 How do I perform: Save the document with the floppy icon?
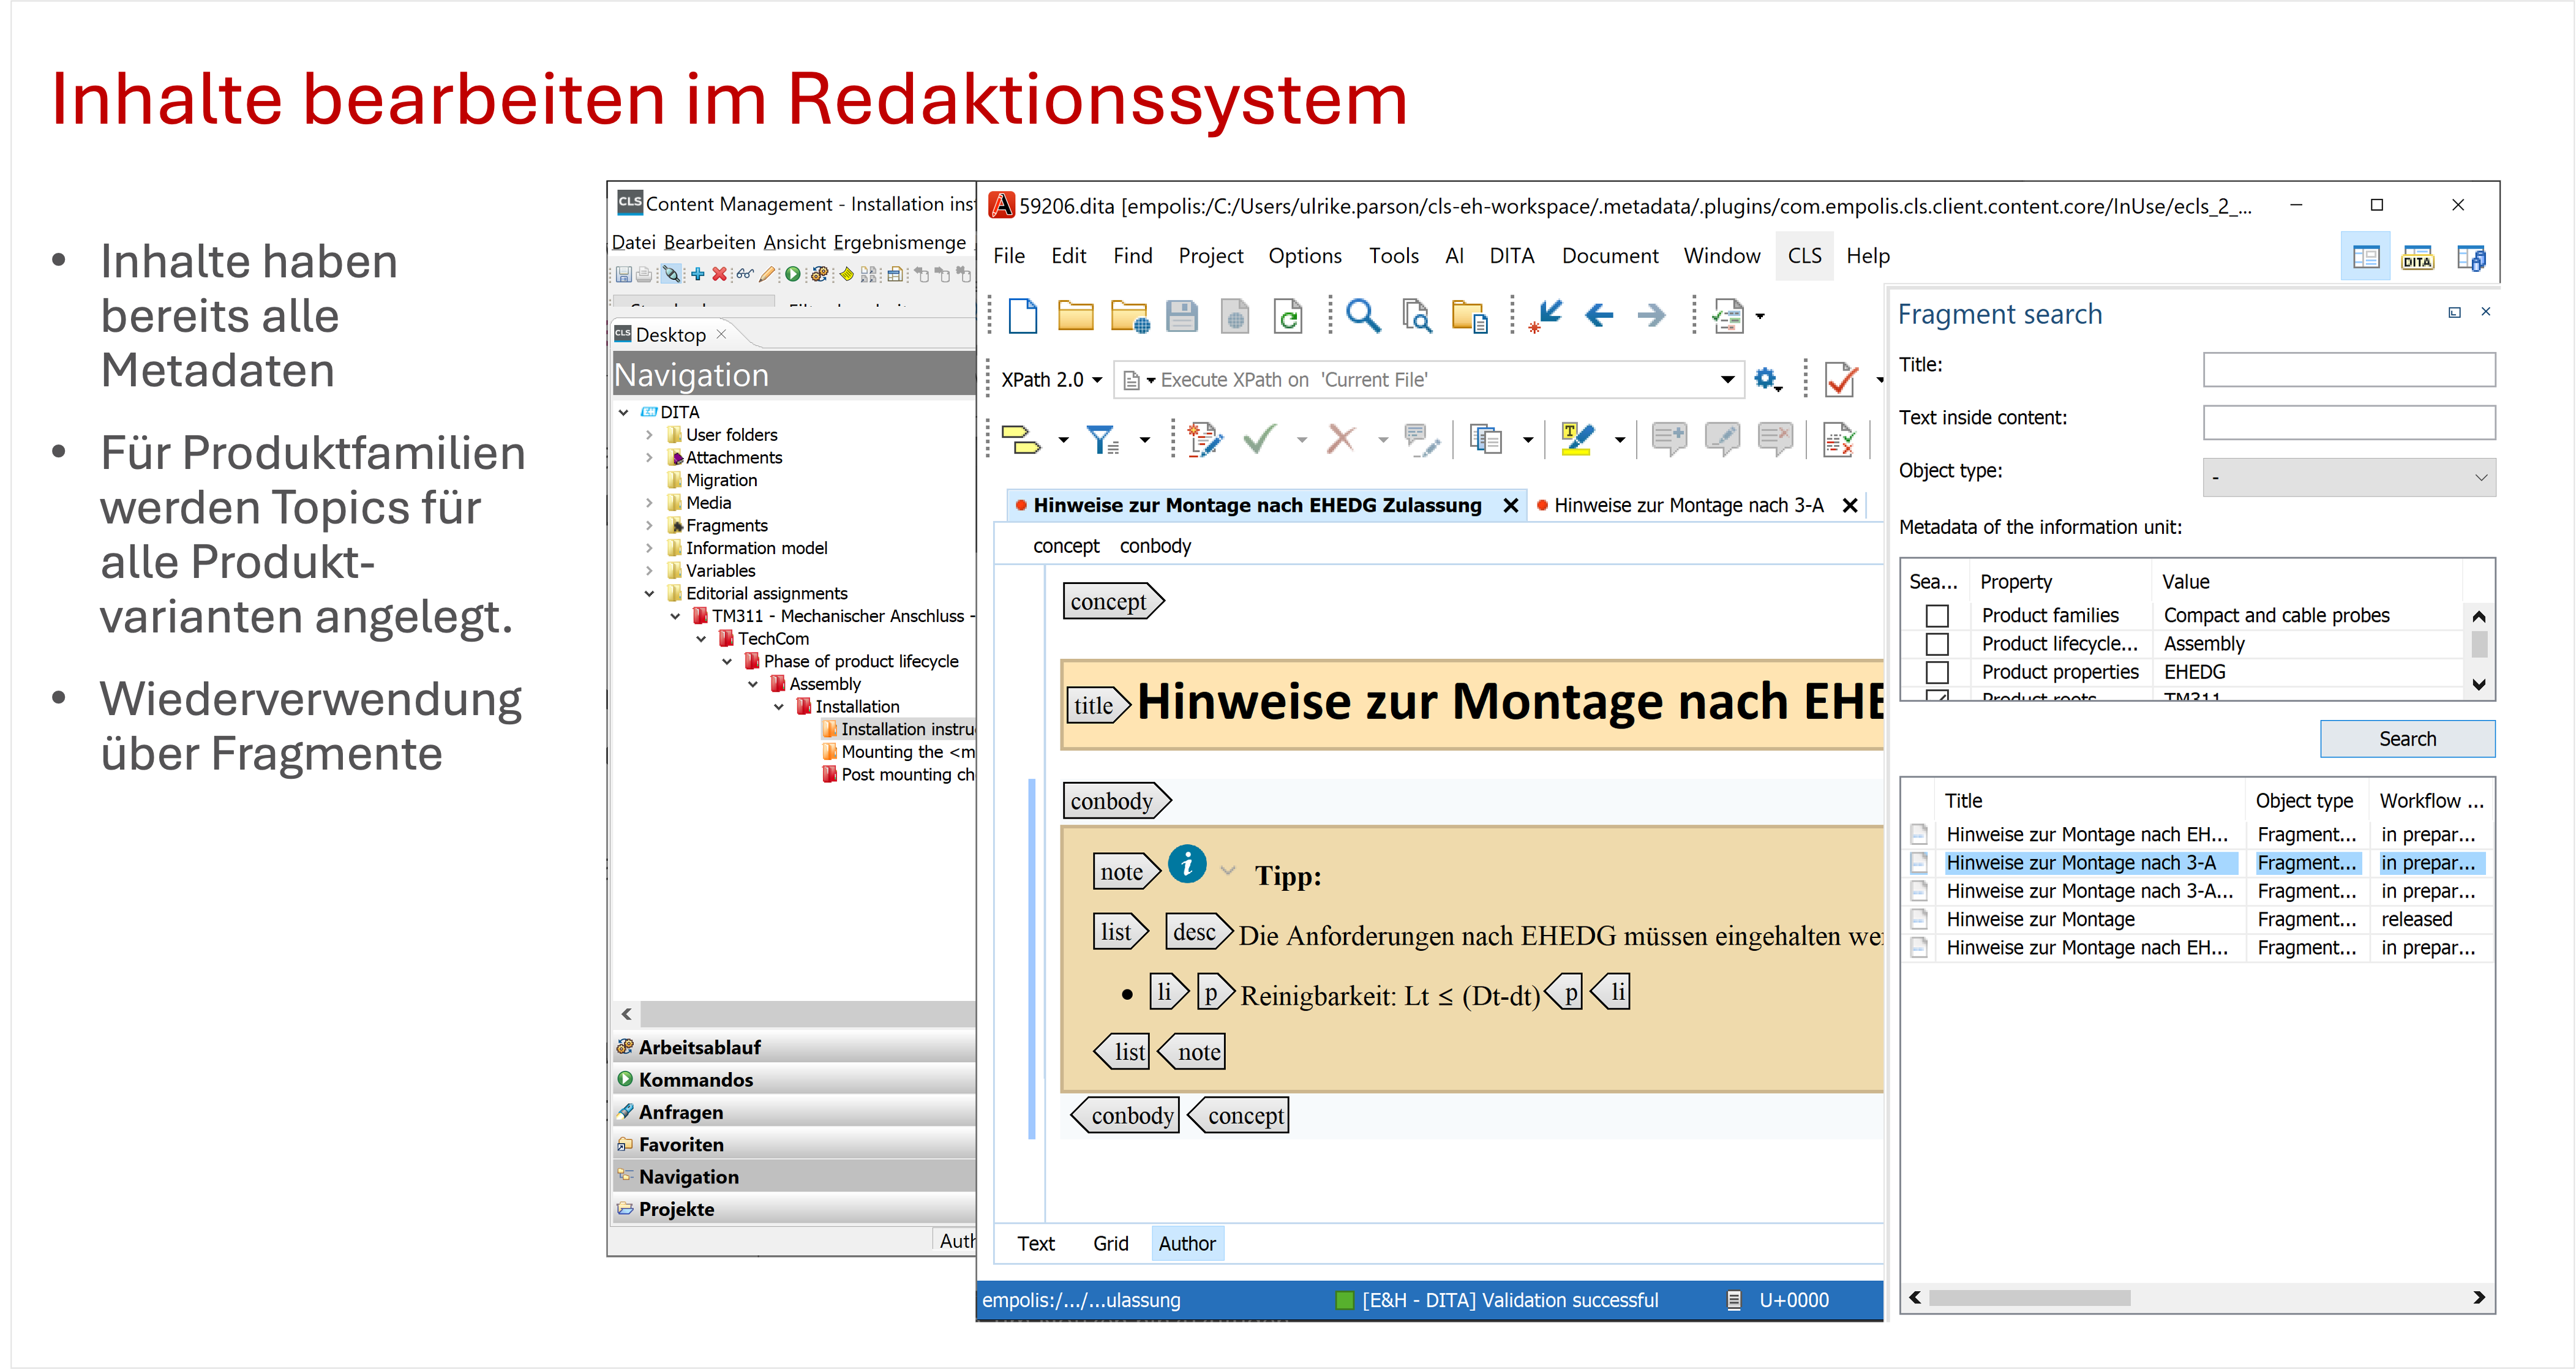click(1181, 316)
